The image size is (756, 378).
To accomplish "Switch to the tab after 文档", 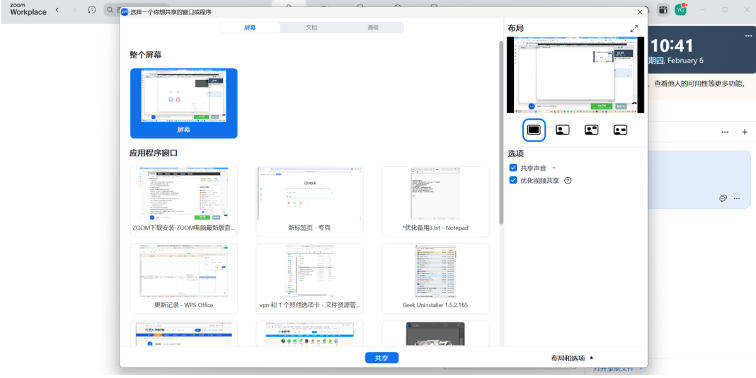I will point(373,27).
